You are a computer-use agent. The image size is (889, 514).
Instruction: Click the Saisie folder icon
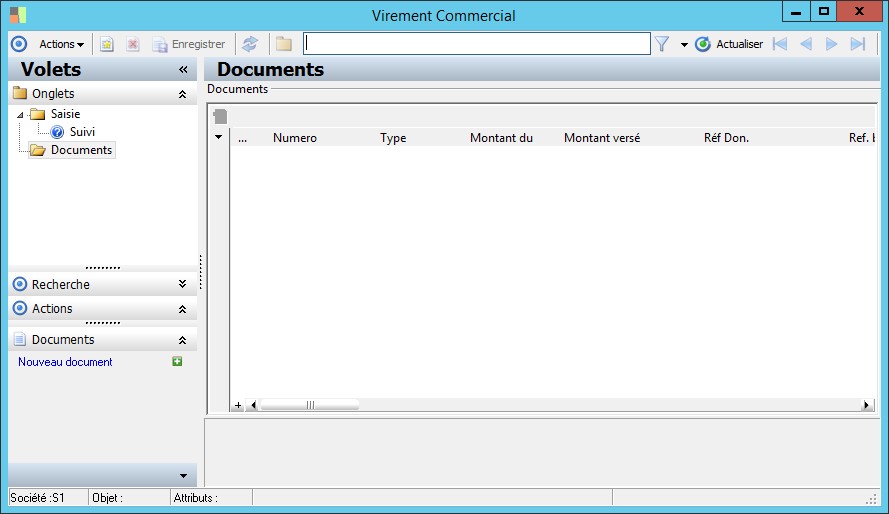click(37, 114)
